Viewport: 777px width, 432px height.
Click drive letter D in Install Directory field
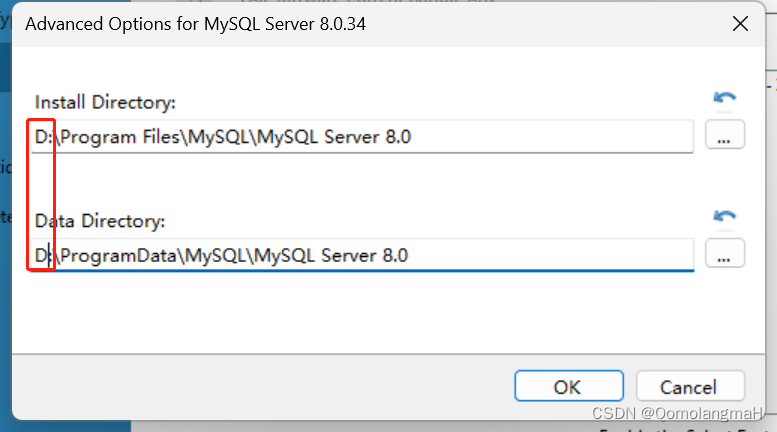click(41, 137)
